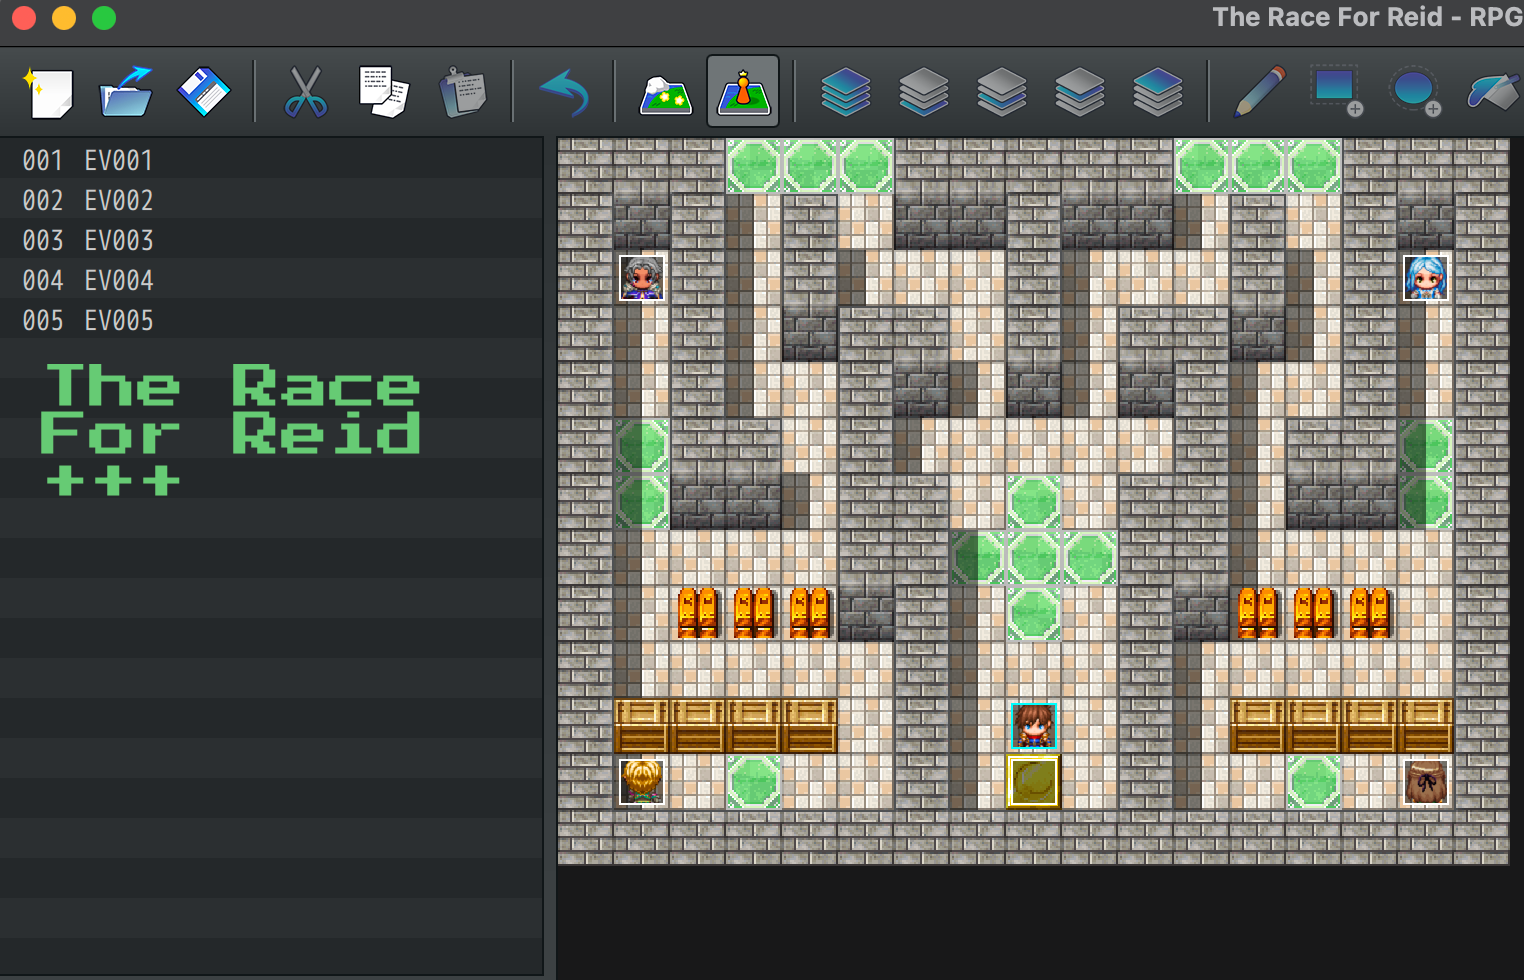Select the first layer icon in the toolbar
Viewport: 1524px width, 980px height.
[845, 92]
